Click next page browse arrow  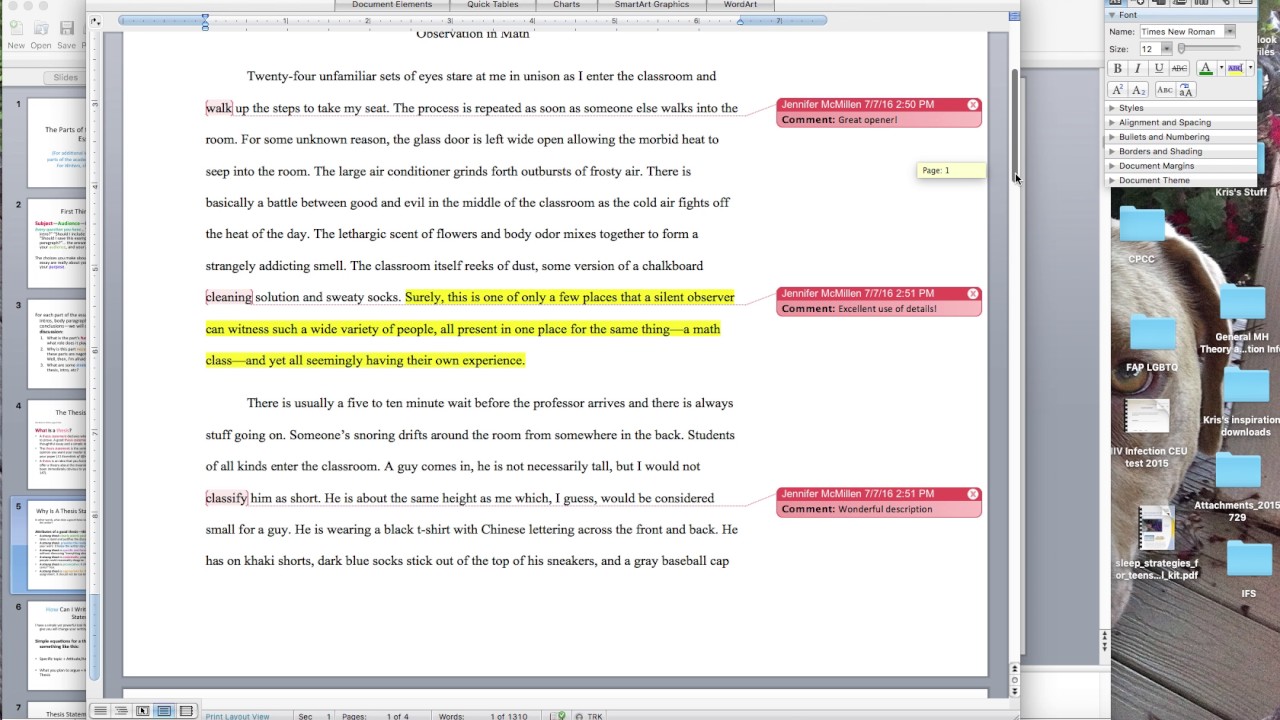1015,690
